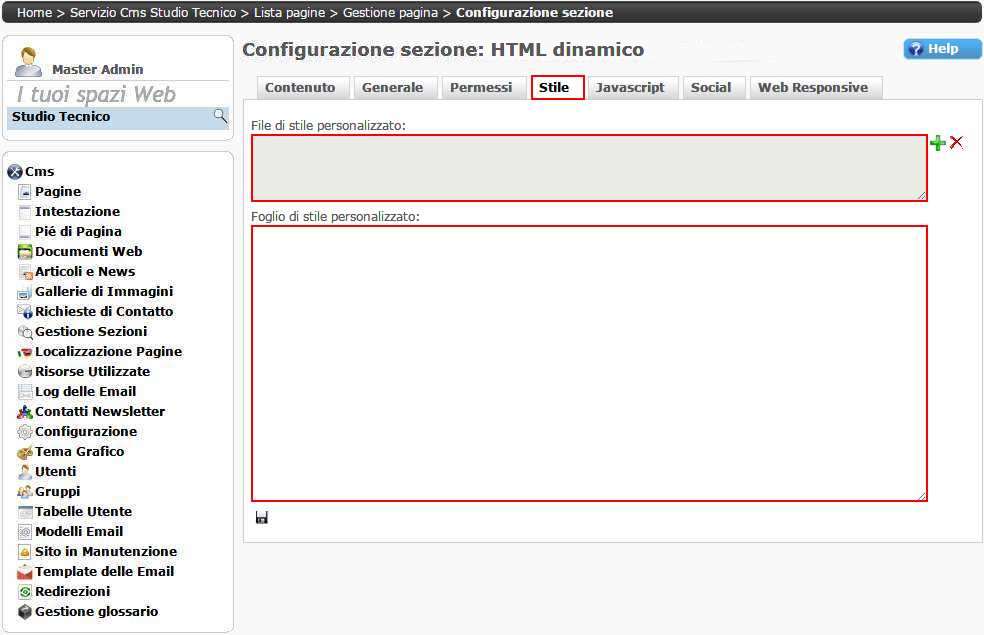Go to Lista pagine in breadcrumb

coord(290,13)
